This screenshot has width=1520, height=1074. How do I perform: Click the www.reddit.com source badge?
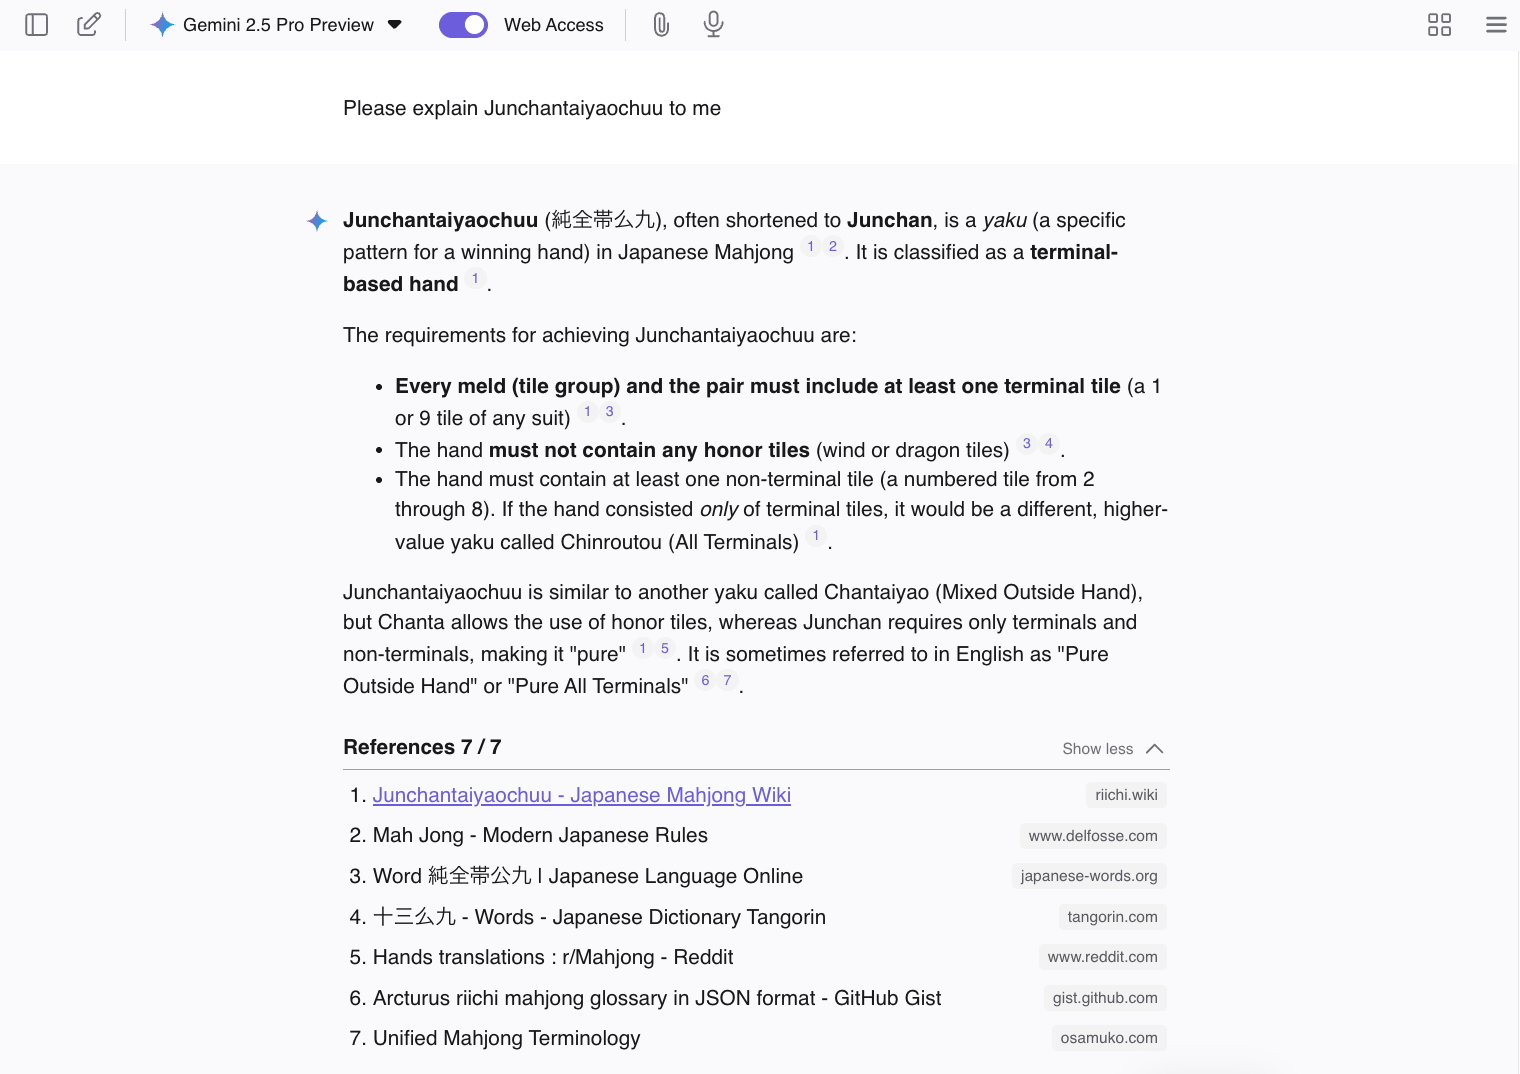pyautogui.click(x=1102, y=957)
